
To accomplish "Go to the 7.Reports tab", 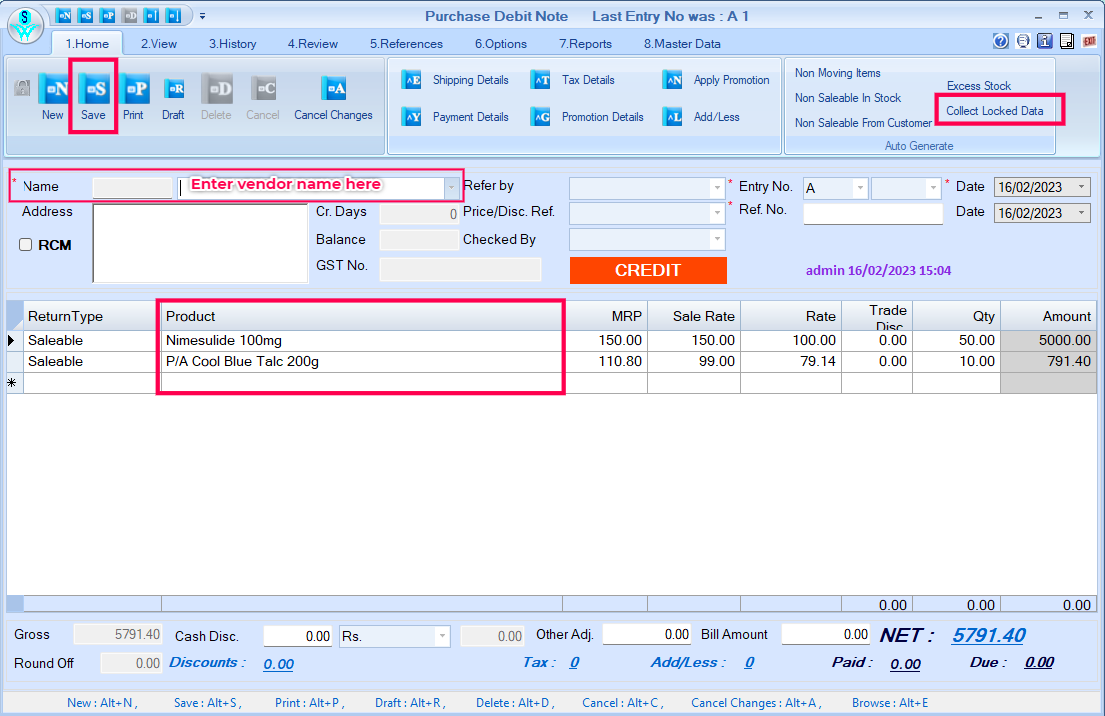I will [x=586, y=44].
